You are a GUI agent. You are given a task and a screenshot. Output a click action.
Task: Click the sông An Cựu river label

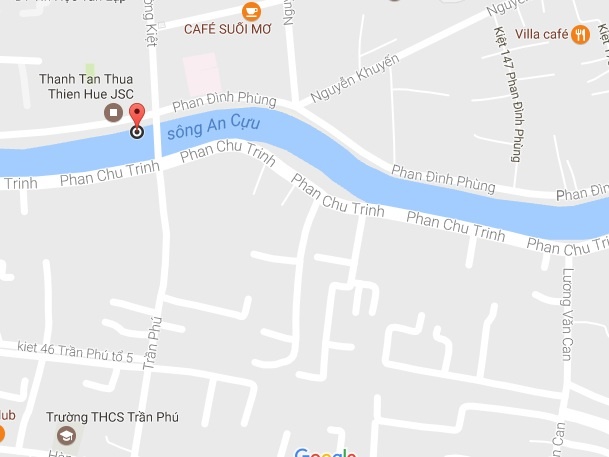[x=213, y=126]
